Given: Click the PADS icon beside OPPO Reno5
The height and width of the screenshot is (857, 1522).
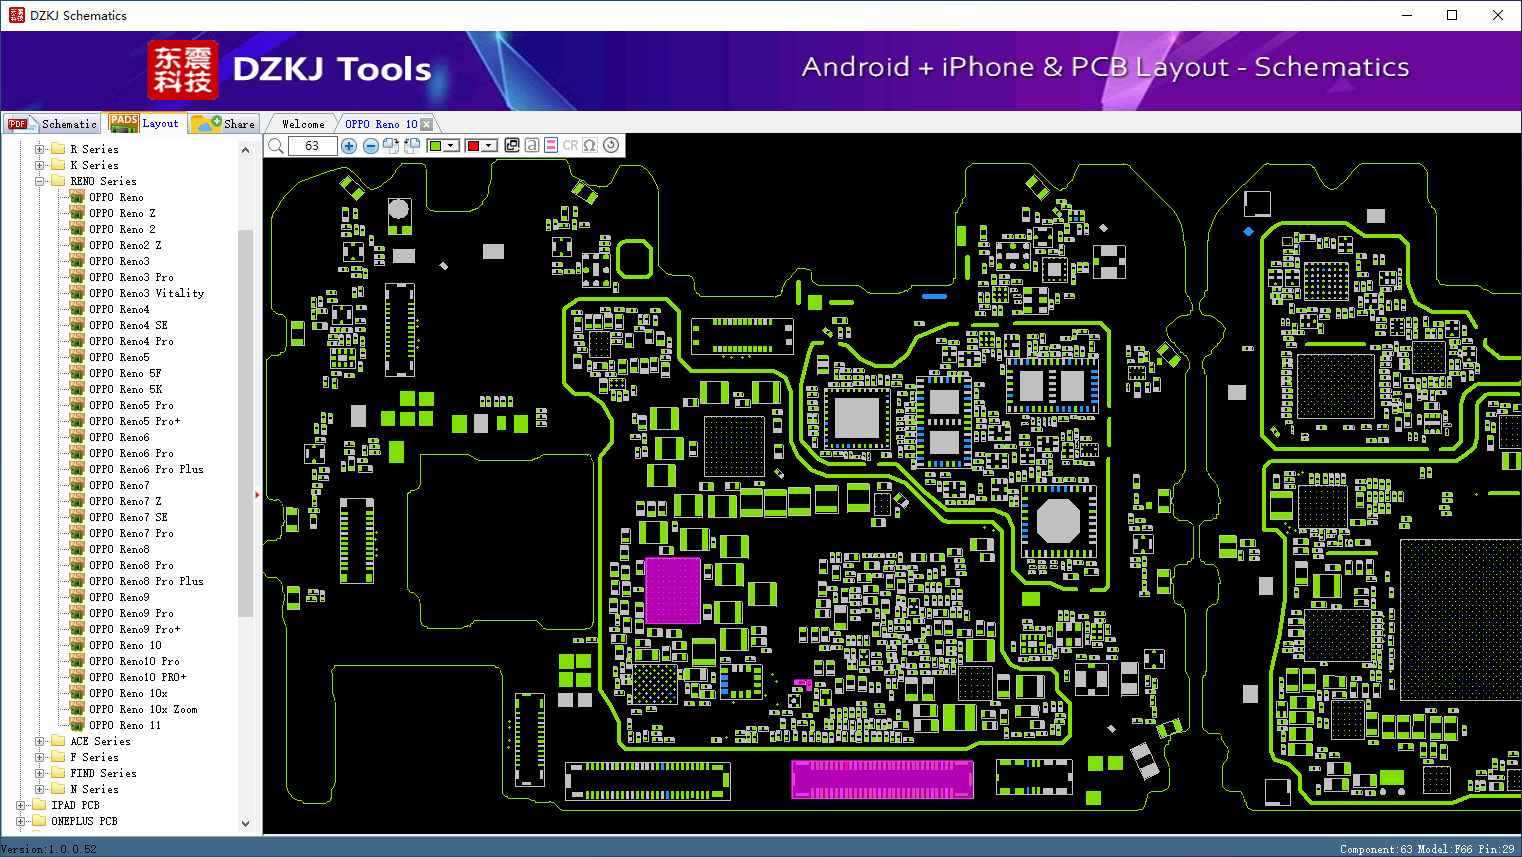Looking at the screenshot, I should tap(77, 357).
